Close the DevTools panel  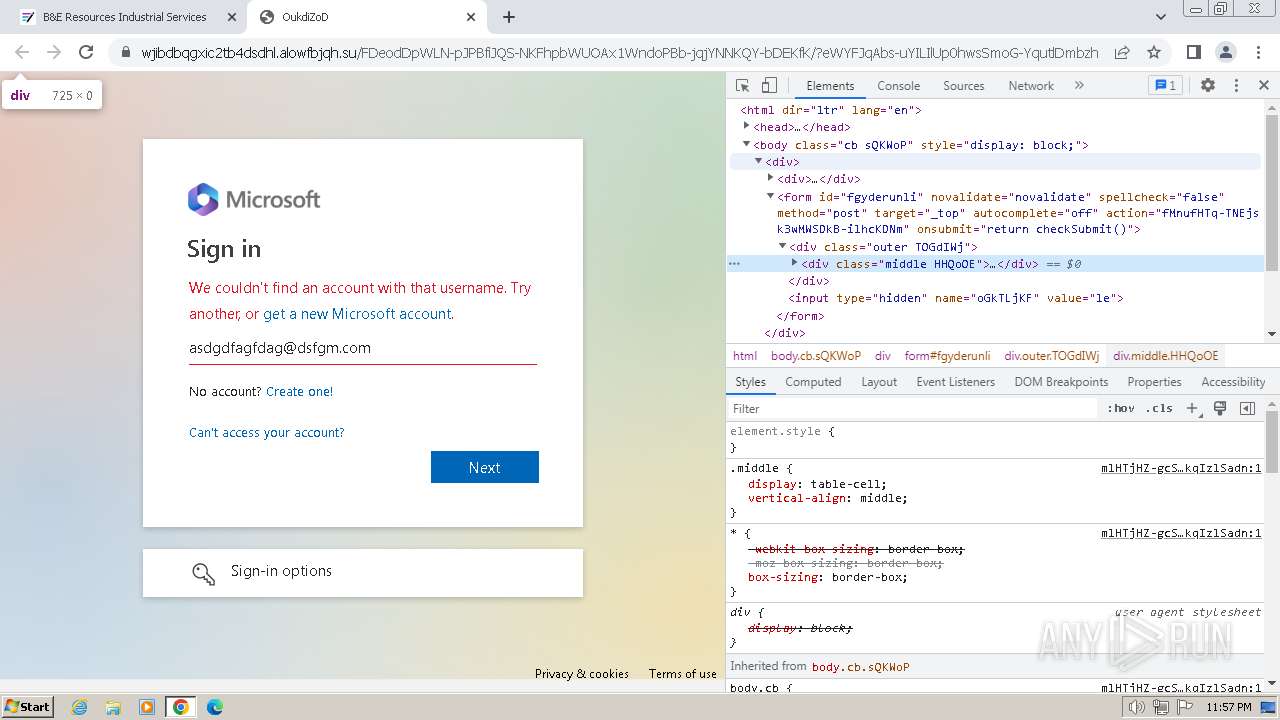tap(1264, 86)
